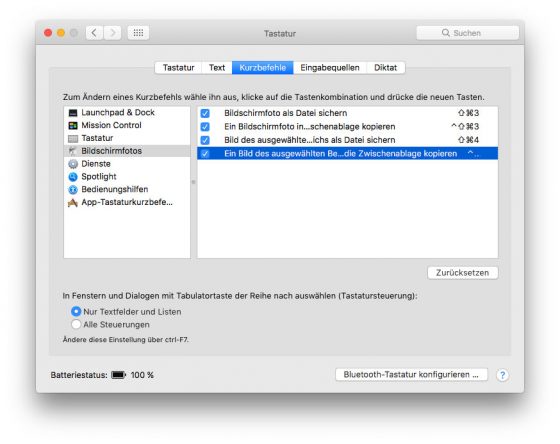Open Bluetooth-Tastatur konfigurieren dialog
Viewport: 560px width, 444px height.
411,375
